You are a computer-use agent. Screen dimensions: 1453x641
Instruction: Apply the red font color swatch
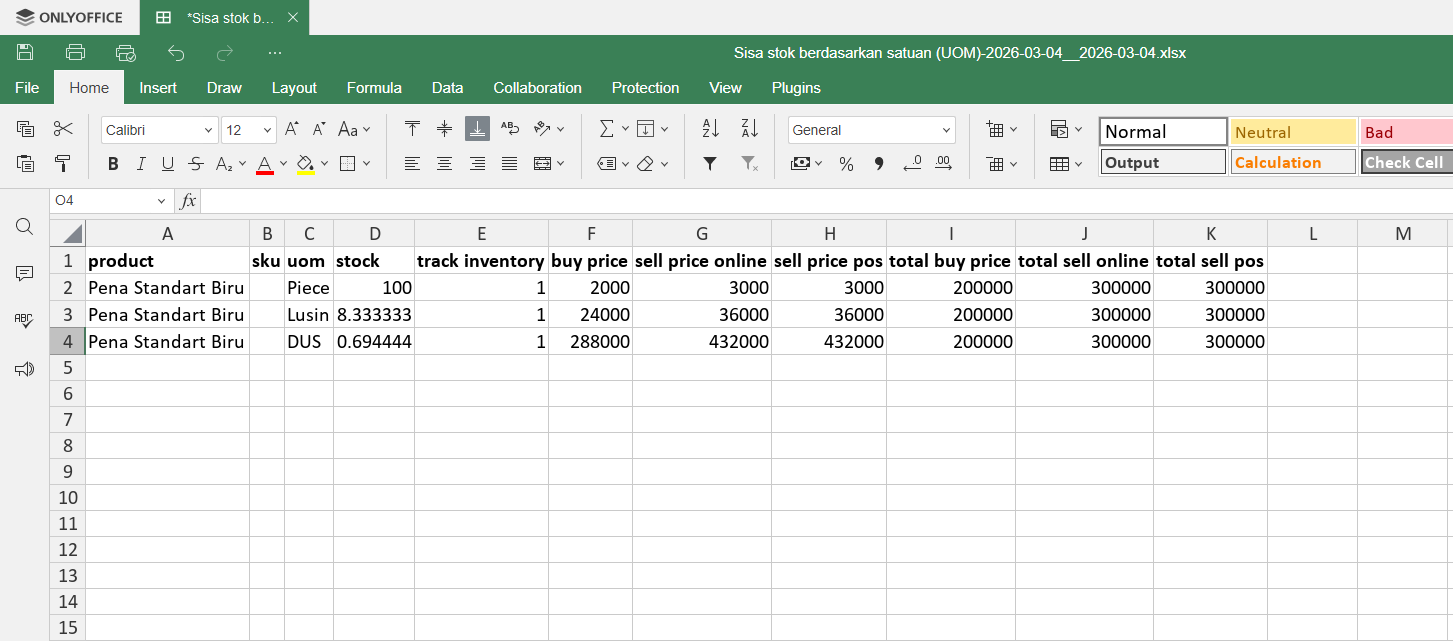point(265,163)
